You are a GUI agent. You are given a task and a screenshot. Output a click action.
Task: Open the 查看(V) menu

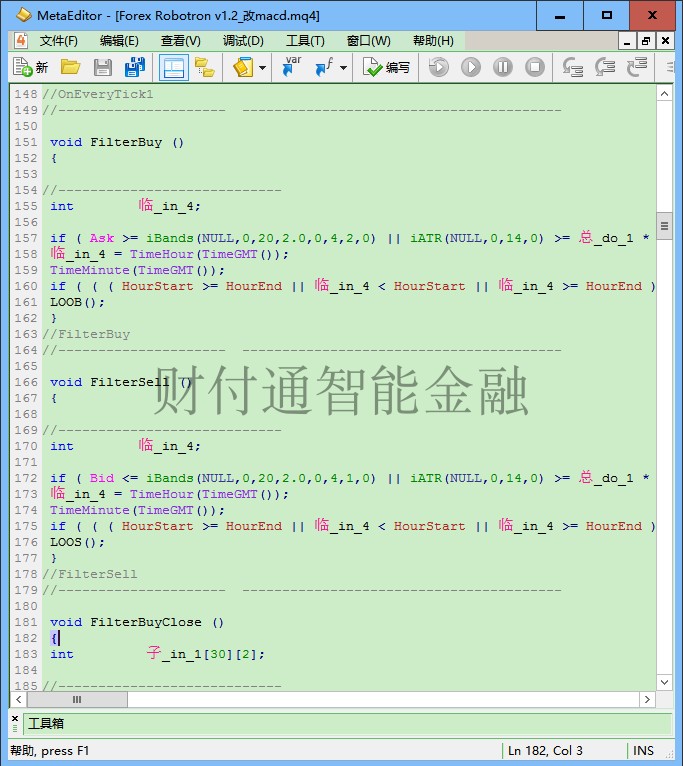tap(181, 41)
